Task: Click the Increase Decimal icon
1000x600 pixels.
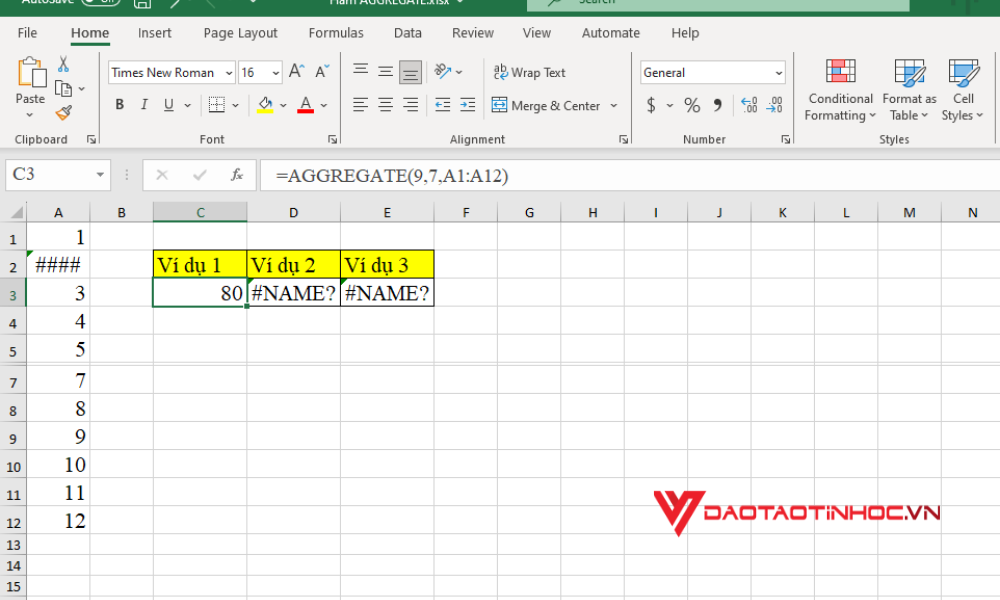Action: [x=748, y=104]
